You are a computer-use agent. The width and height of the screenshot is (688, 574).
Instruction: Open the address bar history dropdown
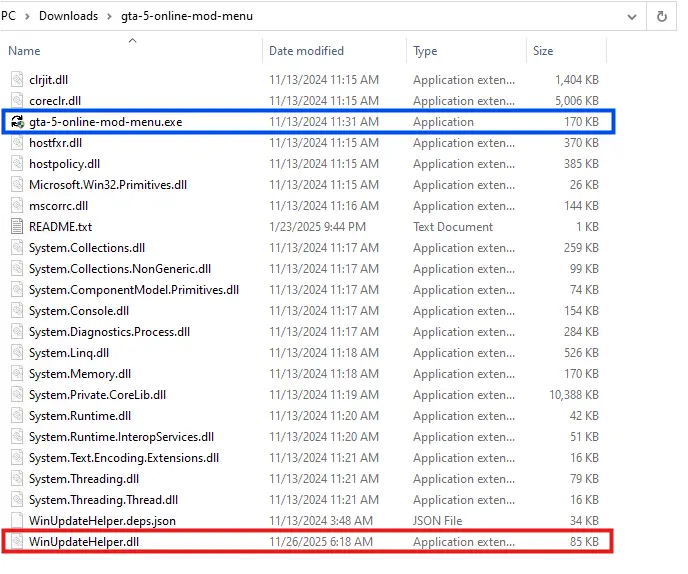(x=631, y=16)
